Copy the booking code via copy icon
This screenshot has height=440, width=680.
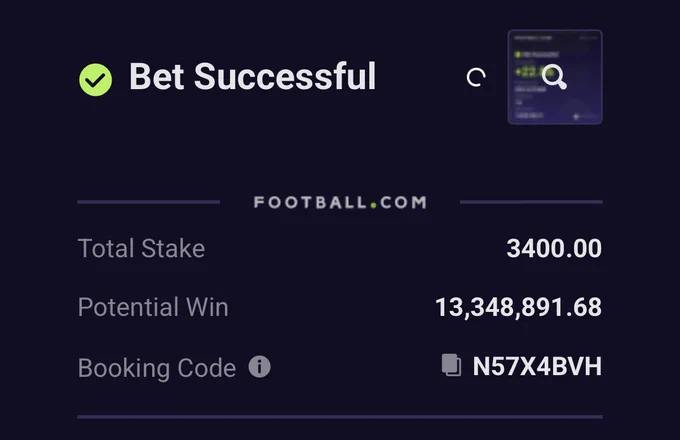[451, 365]
